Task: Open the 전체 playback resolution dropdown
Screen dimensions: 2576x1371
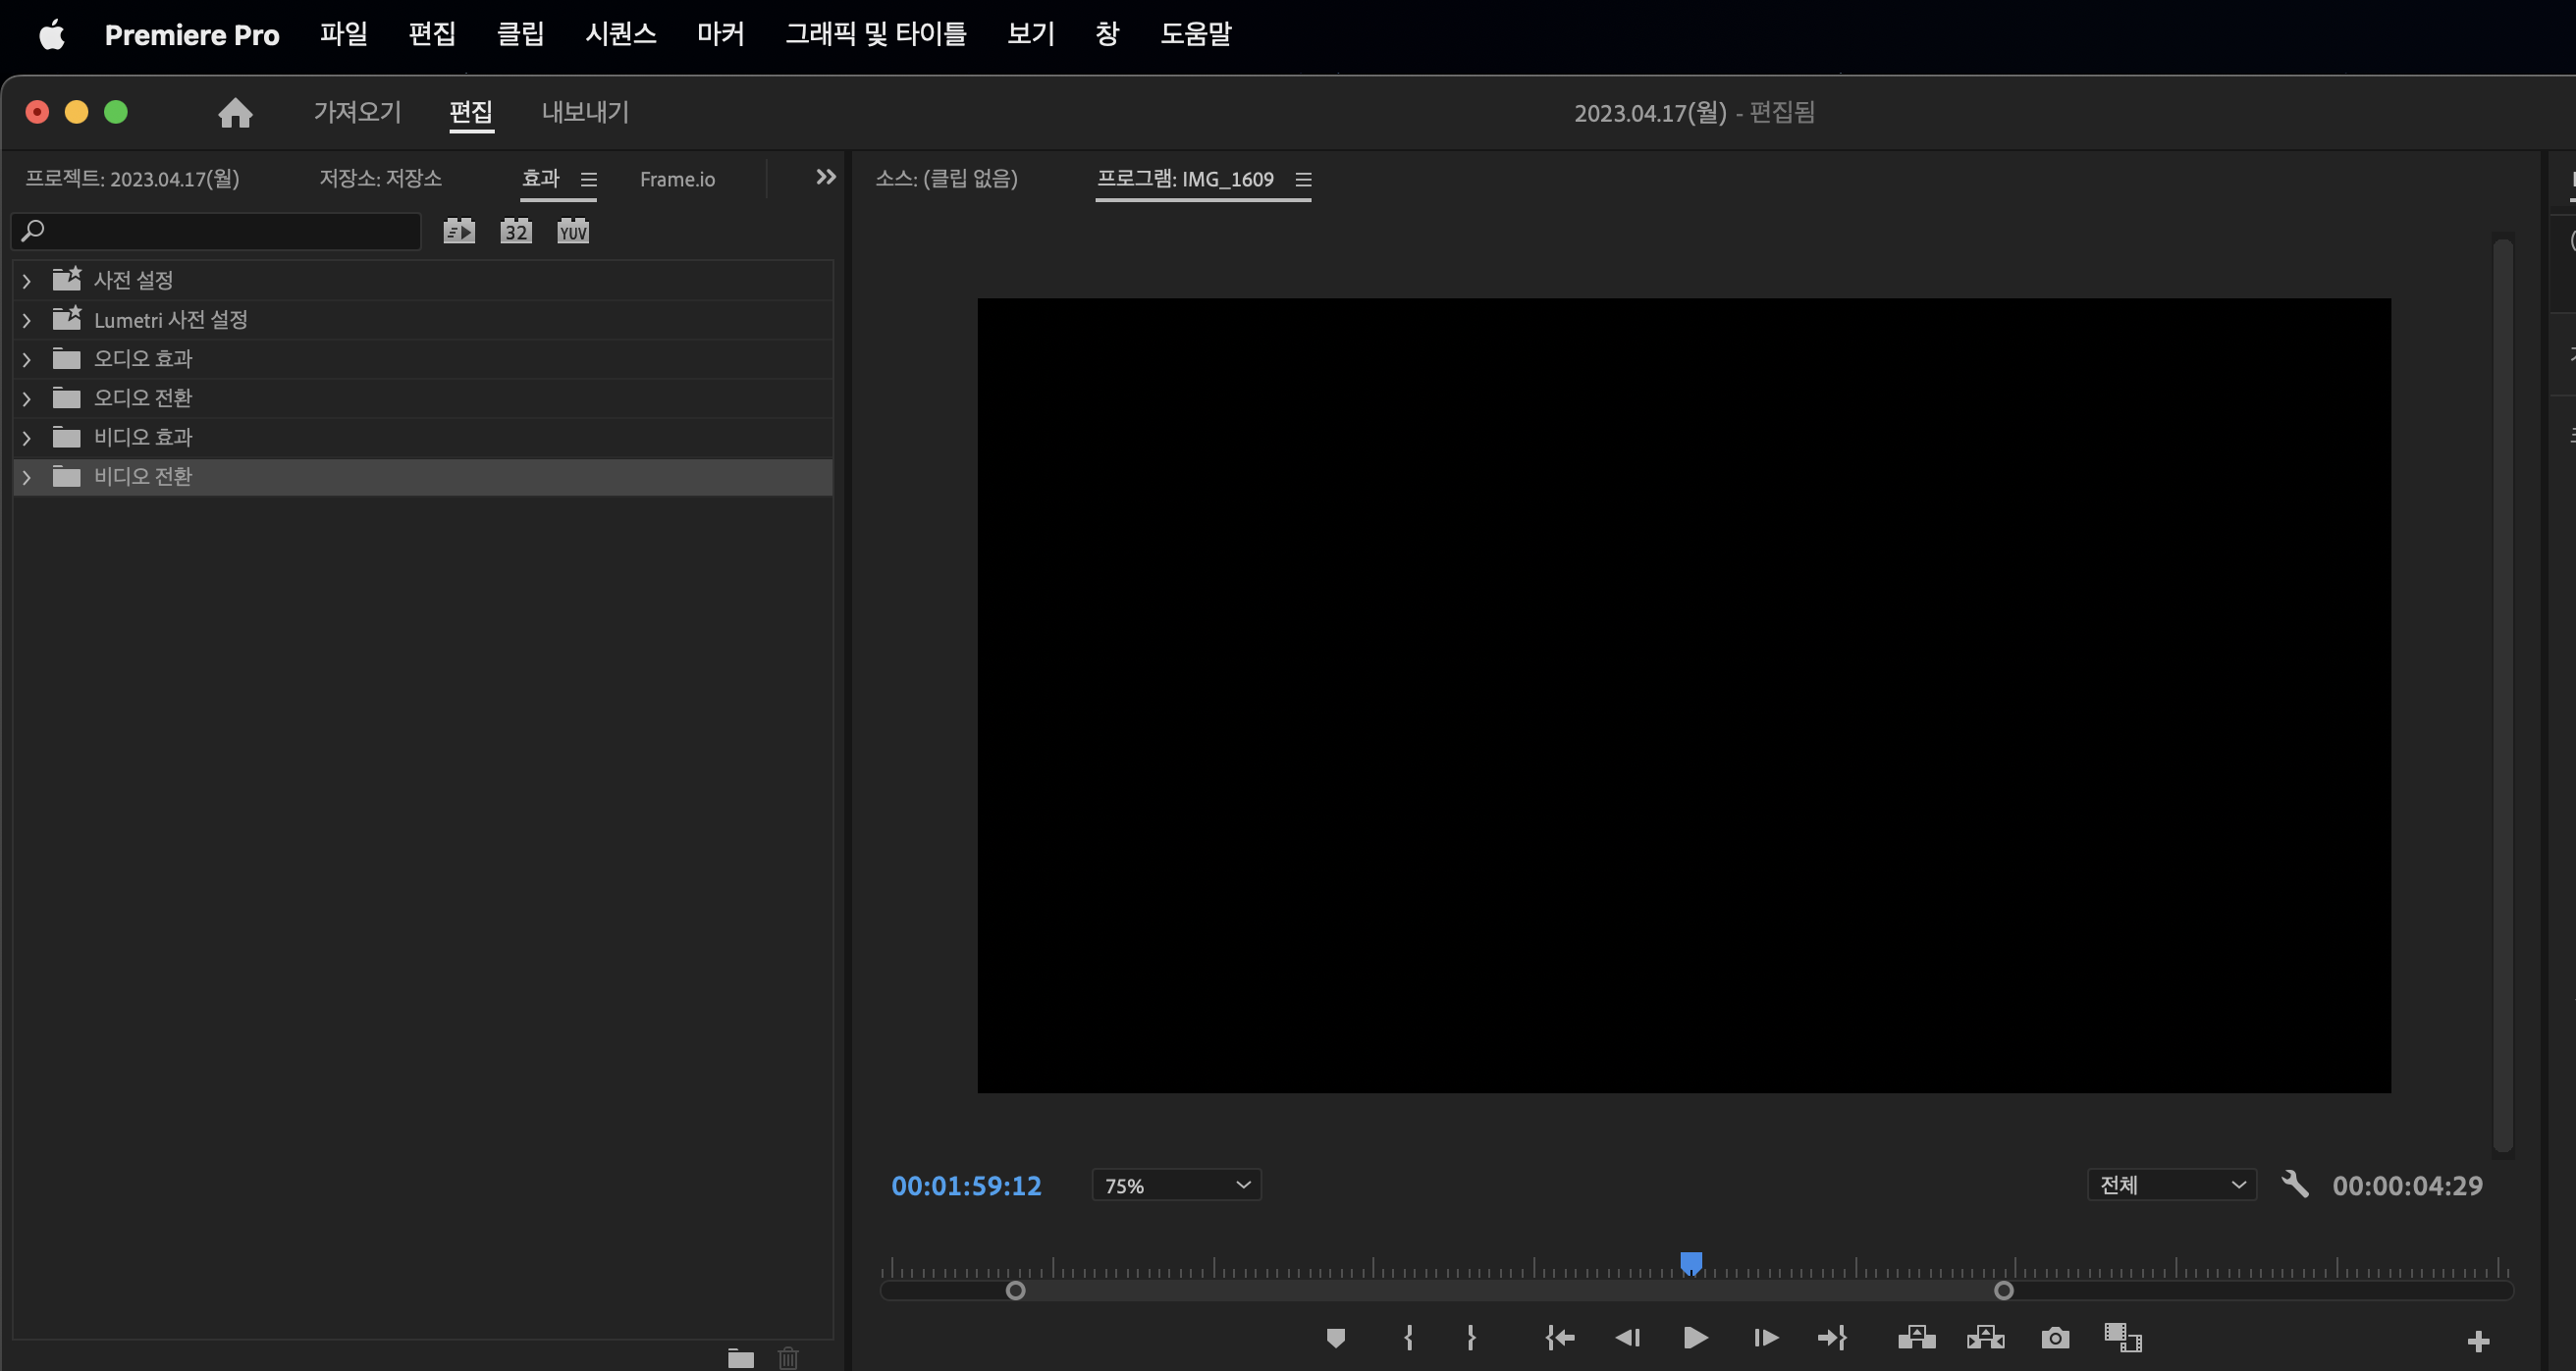Action: tap(2171, 1185)
